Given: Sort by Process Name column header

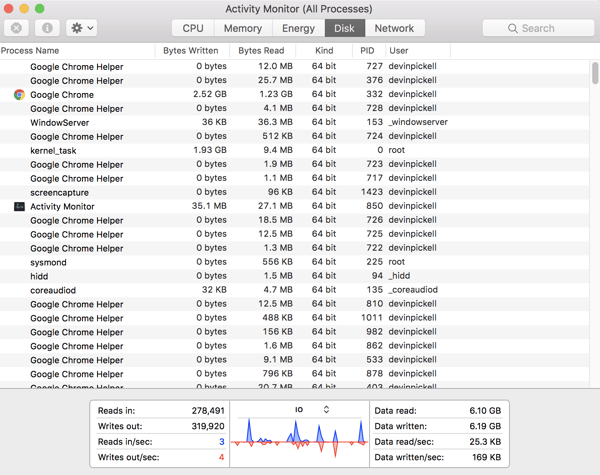Looking at the screenshot, I should coord(77,51).
